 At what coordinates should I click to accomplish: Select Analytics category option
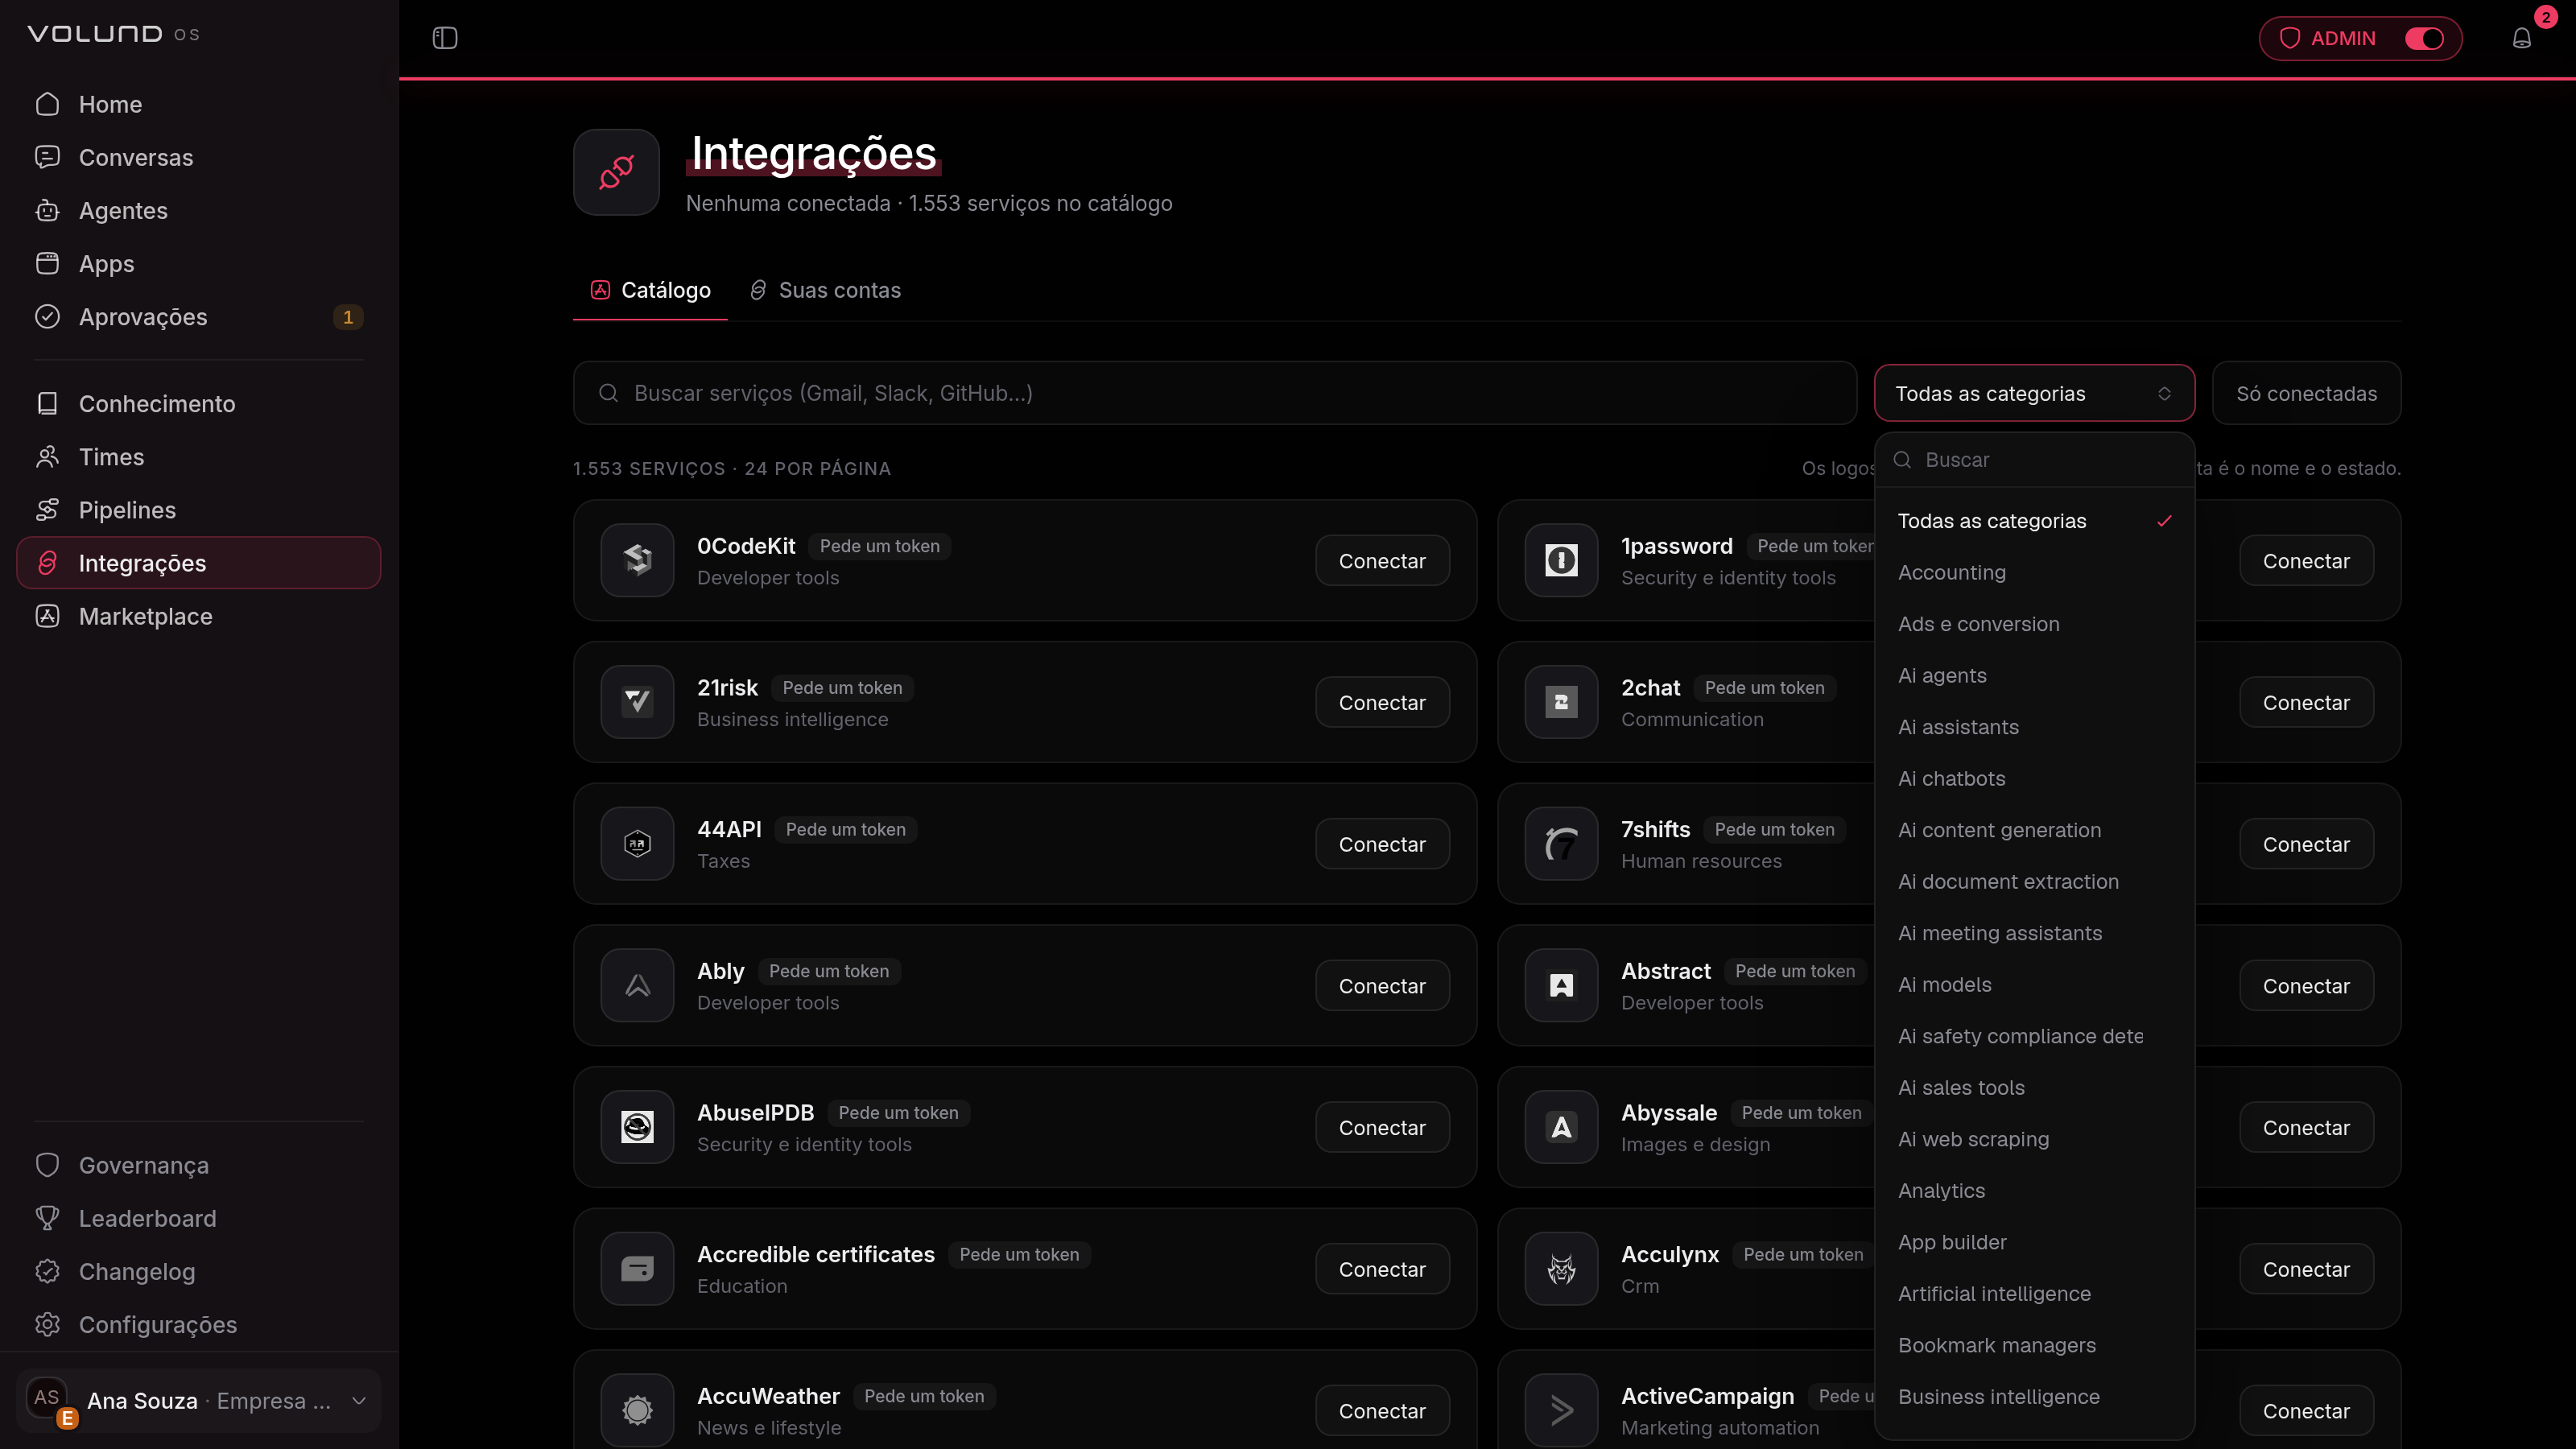[x=2034, y=1190]
